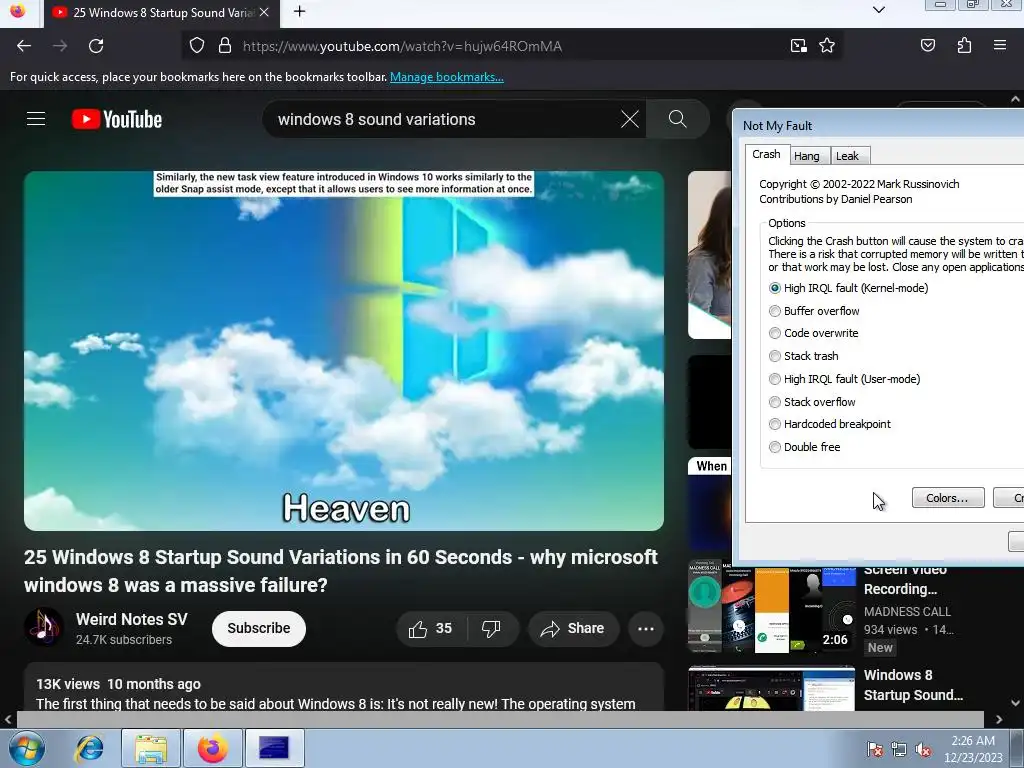This screenshot has height=768, width=1024.
Task: Open MADNESS CALL 2:06 video thumbnail
Action: [771, 609]
